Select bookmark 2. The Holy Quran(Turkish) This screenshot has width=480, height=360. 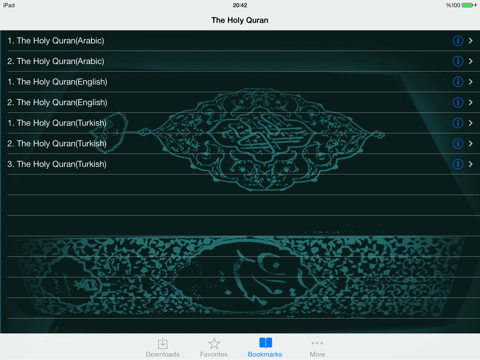pos(240,144)
